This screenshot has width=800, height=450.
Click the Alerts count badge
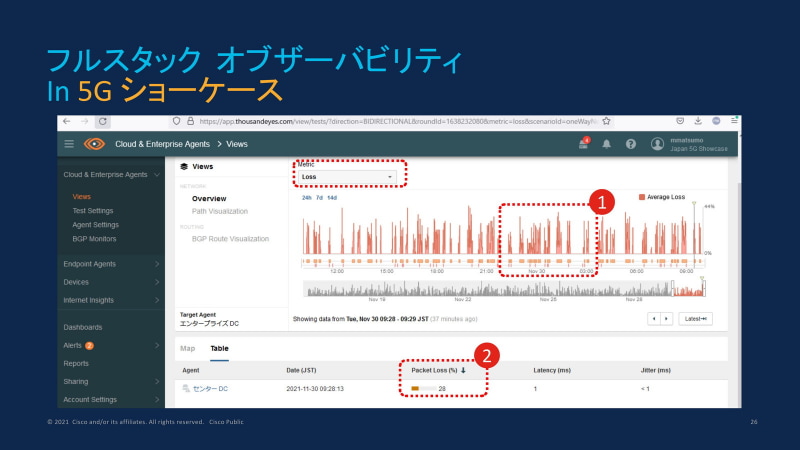[89, 346]
